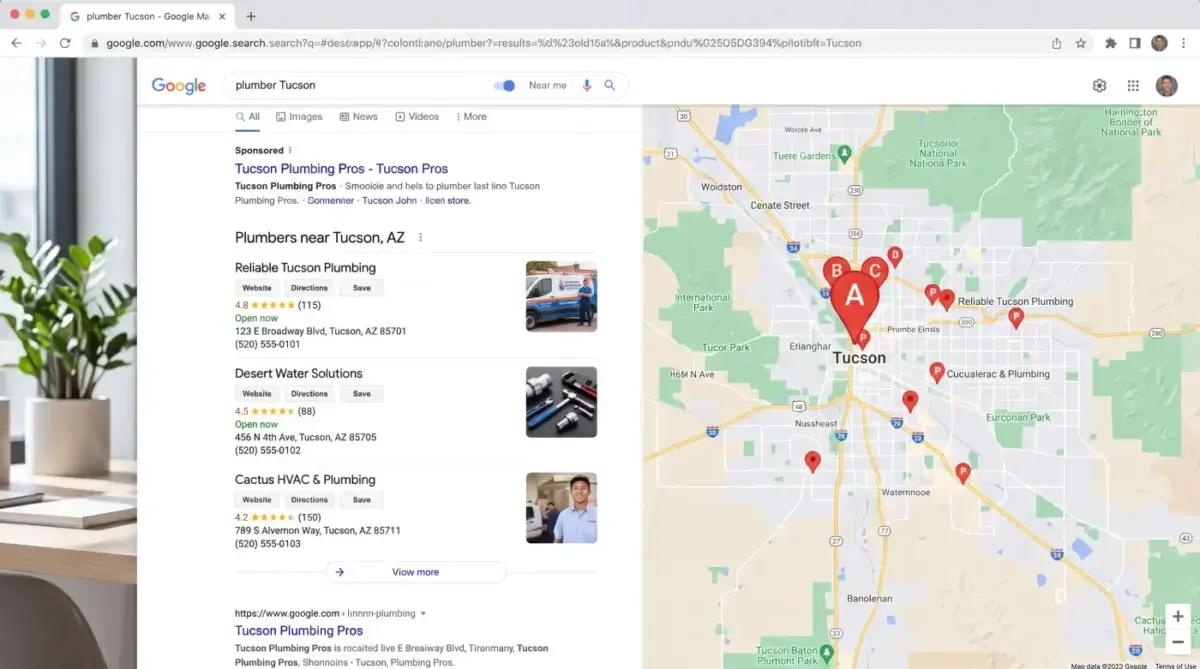Image resolution: width=1200 pixels, height=669 pixels.
Task: Open Chrome three-dot menu
Action: click(x=1184, y=43)
